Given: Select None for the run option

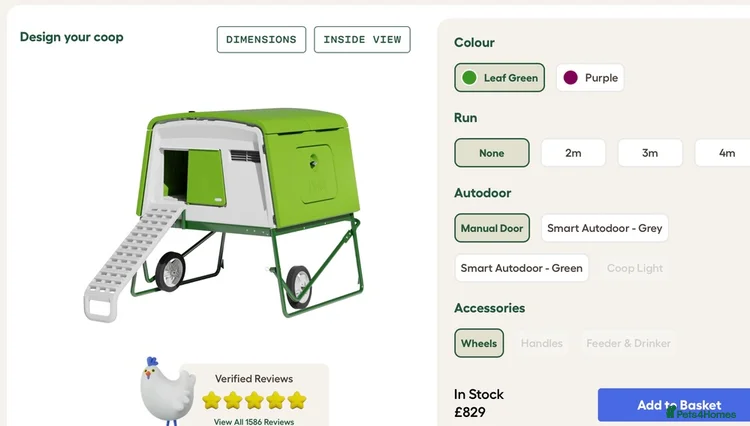Looking at the screenshot, I should (492, 153).
